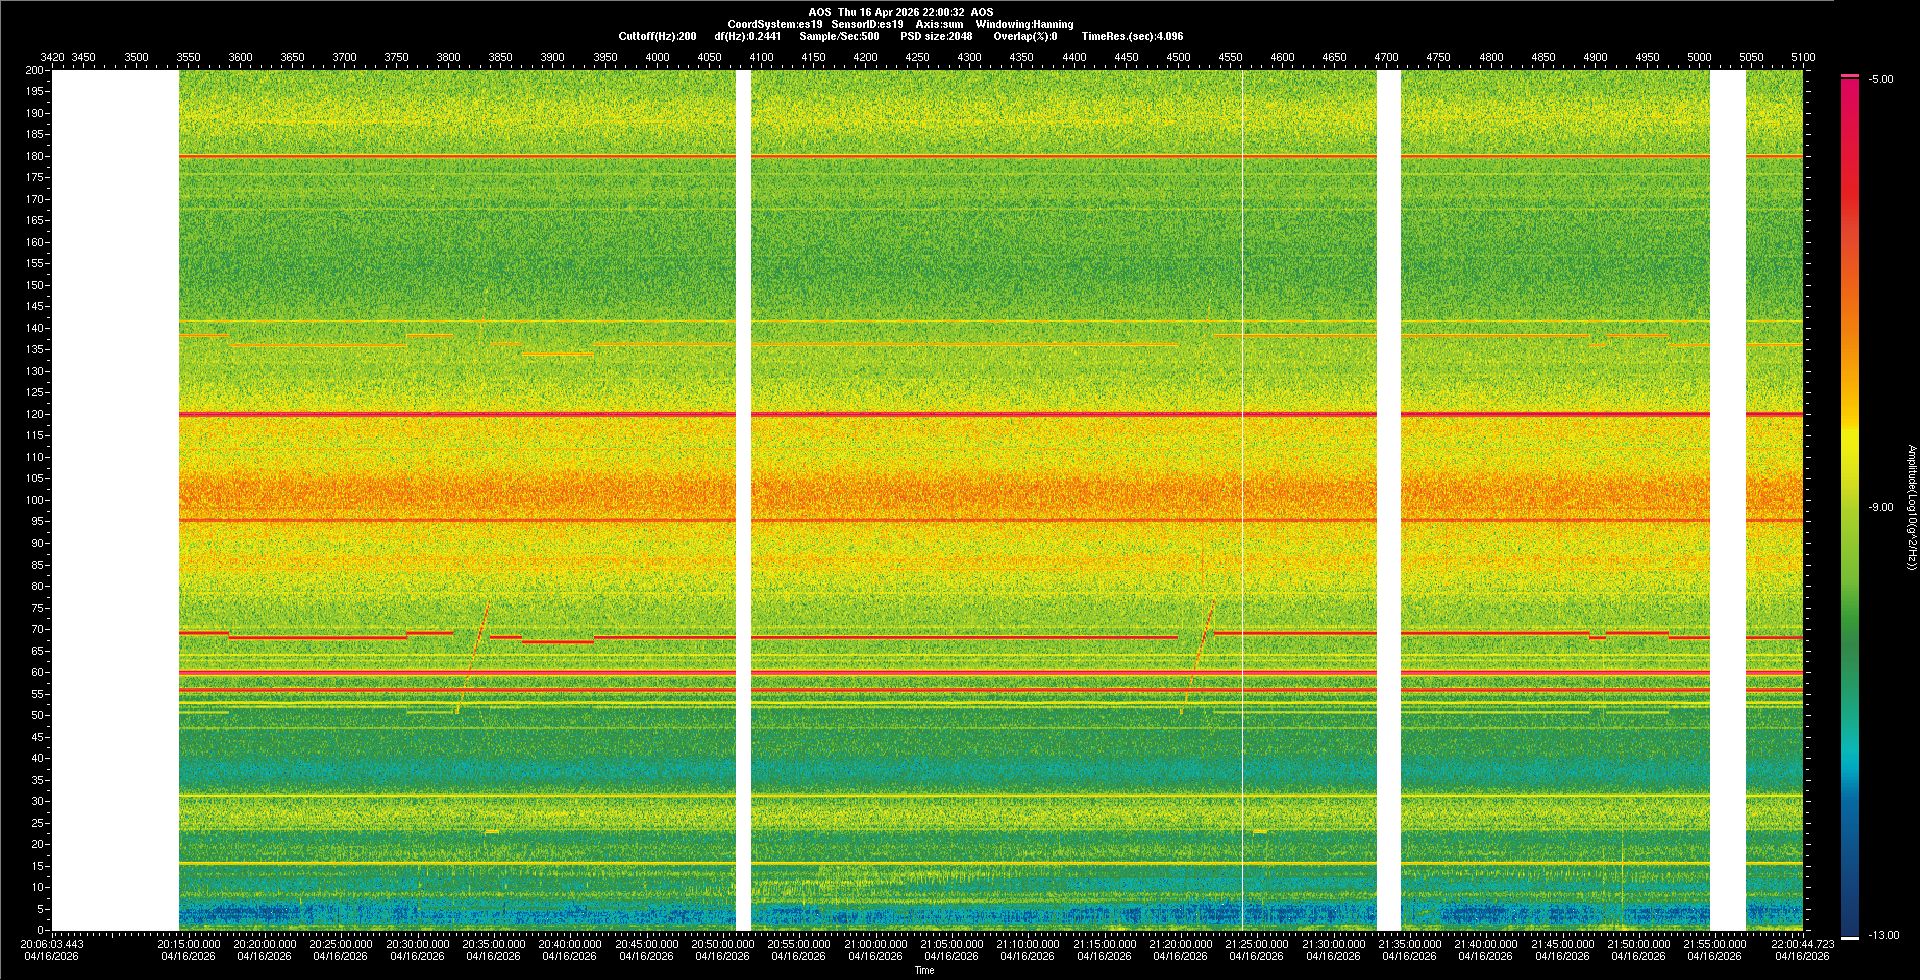Select the 21:35:00.000 time axis label

(x=1409, y=944)
